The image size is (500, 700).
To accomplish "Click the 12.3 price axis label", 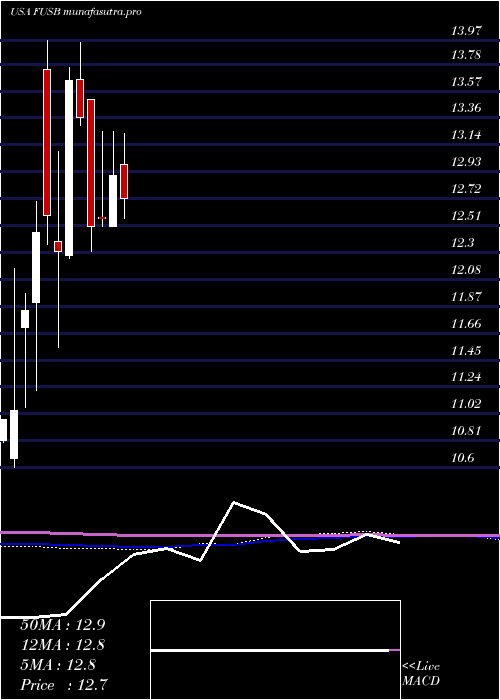I will [464, 243].
